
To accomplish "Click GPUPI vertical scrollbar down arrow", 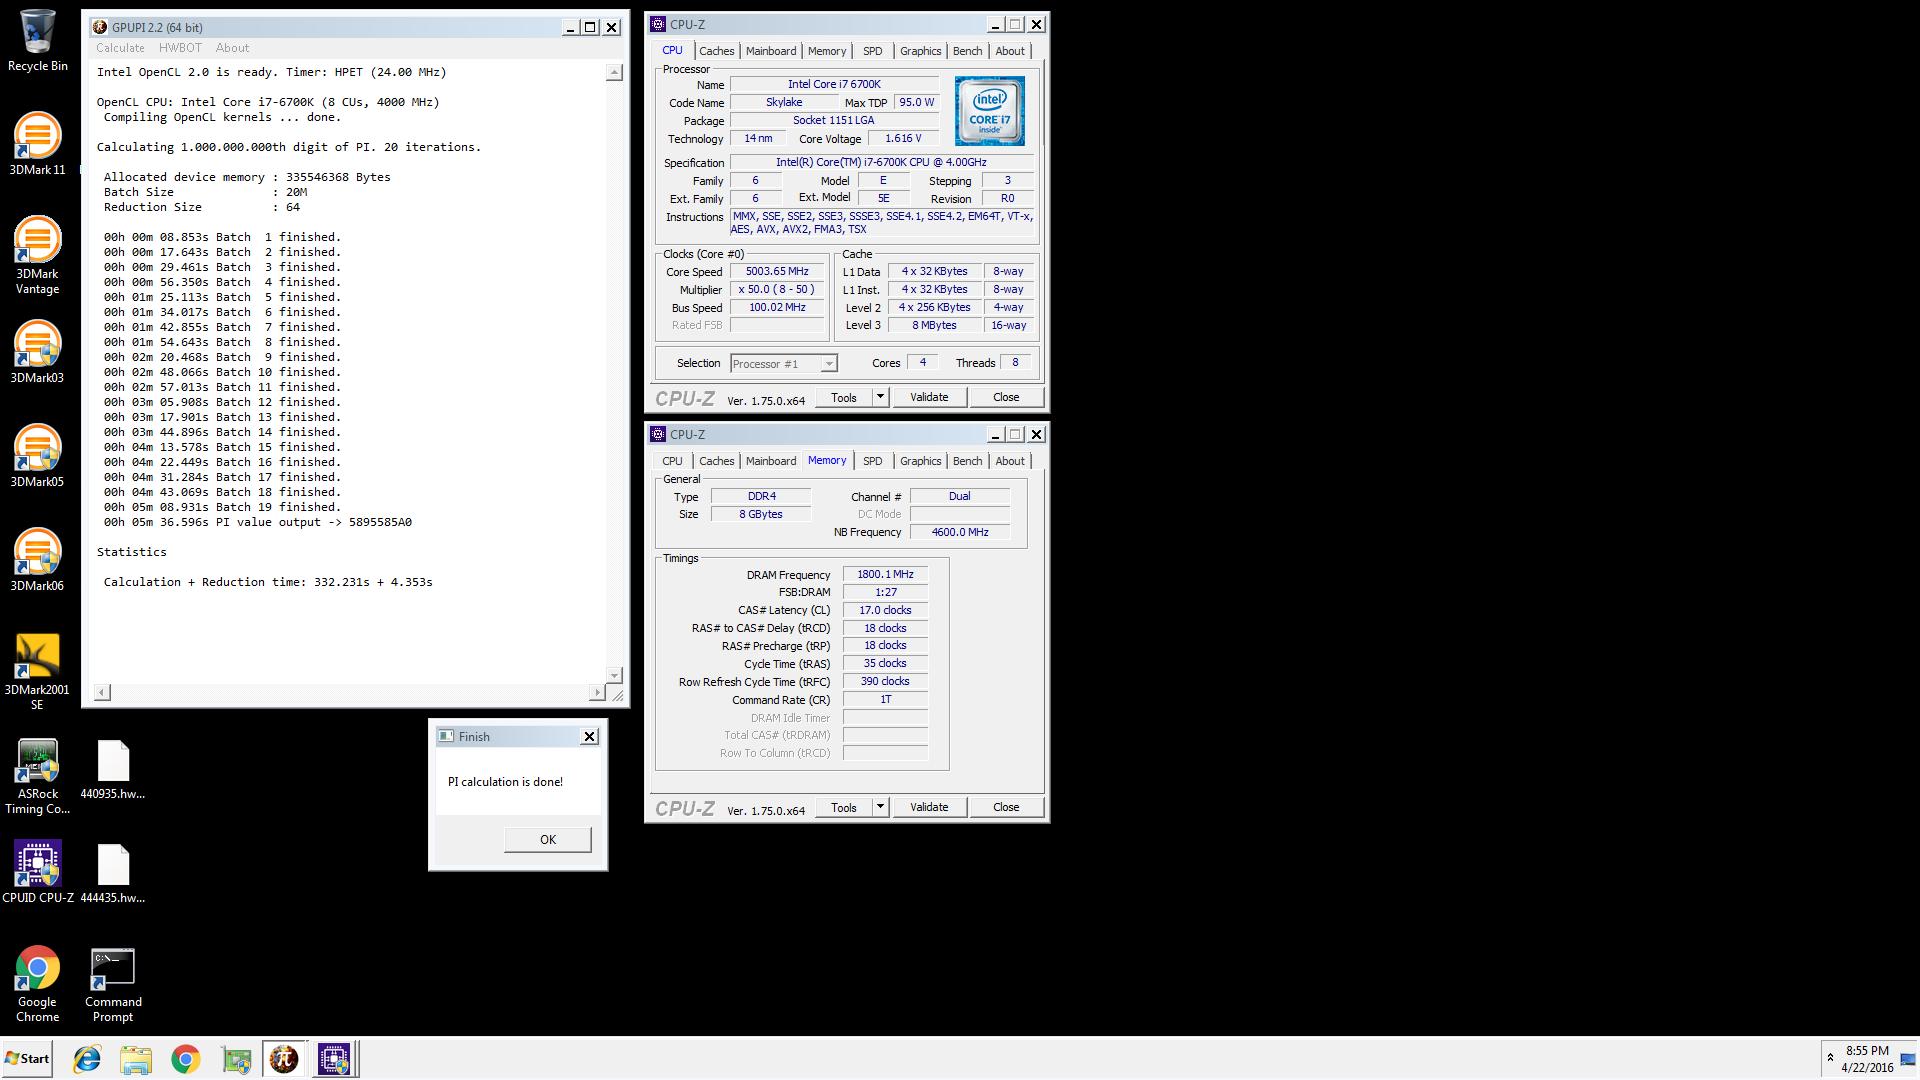I will (x=614, y=675).
